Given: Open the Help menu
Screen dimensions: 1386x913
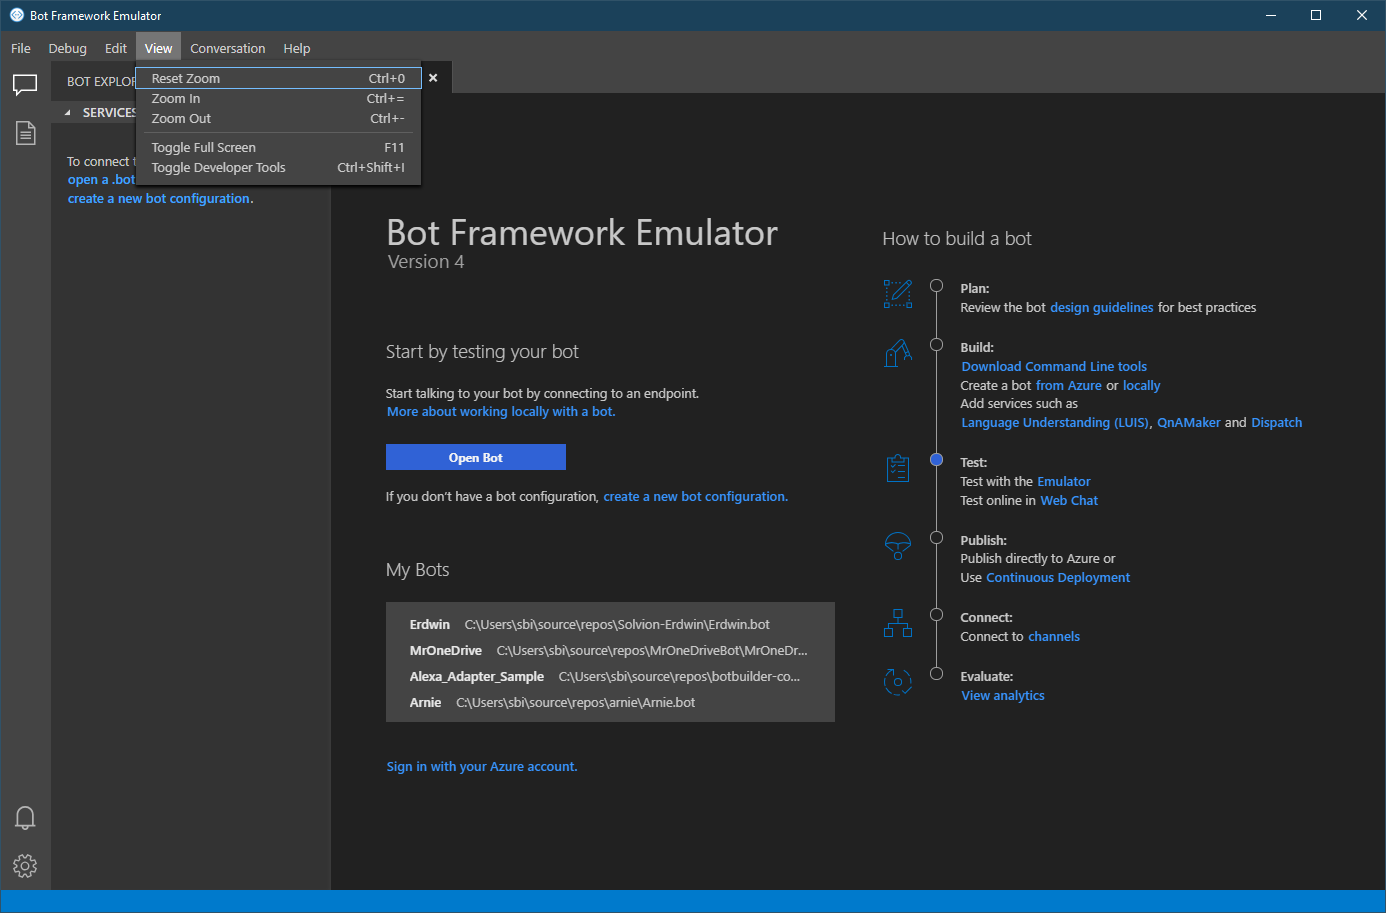Looking at the screenshot, I should [x=296, y=48].
